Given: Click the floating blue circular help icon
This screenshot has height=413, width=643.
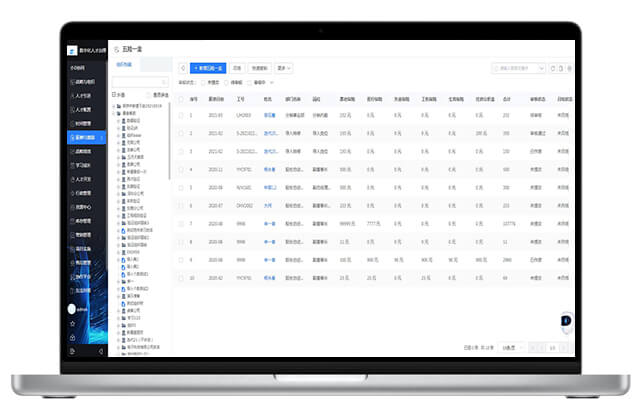Looking at the screenshot, I should click(566, 320).
